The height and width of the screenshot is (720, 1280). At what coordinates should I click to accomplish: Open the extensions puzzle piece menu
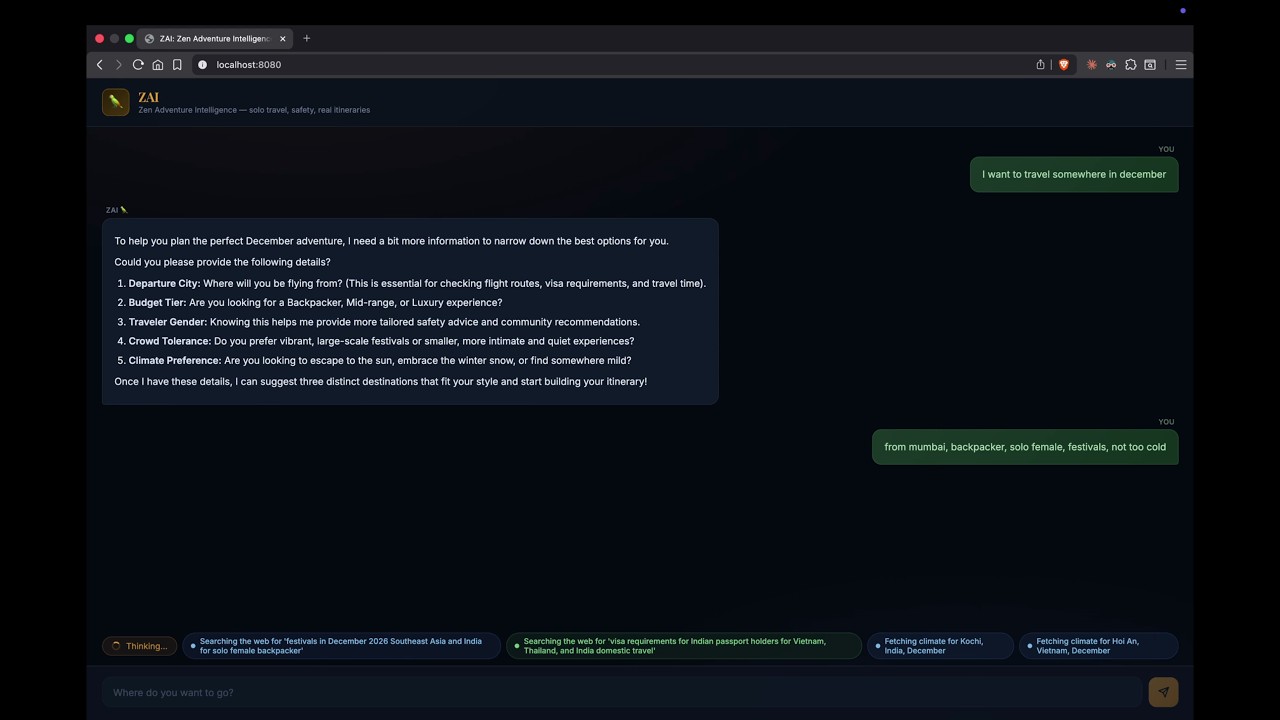click(x=1131, y=65)
